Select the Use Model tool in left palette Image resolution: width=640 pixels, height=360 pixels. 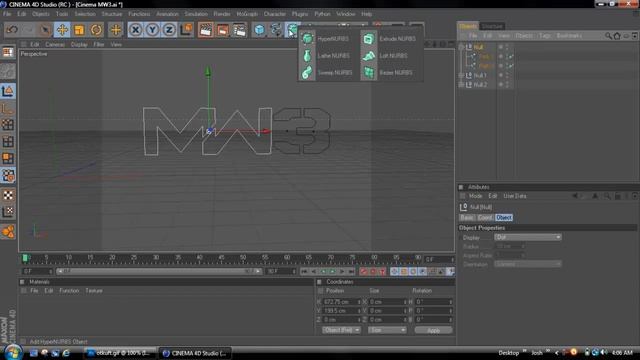click(x=8, y=91)
